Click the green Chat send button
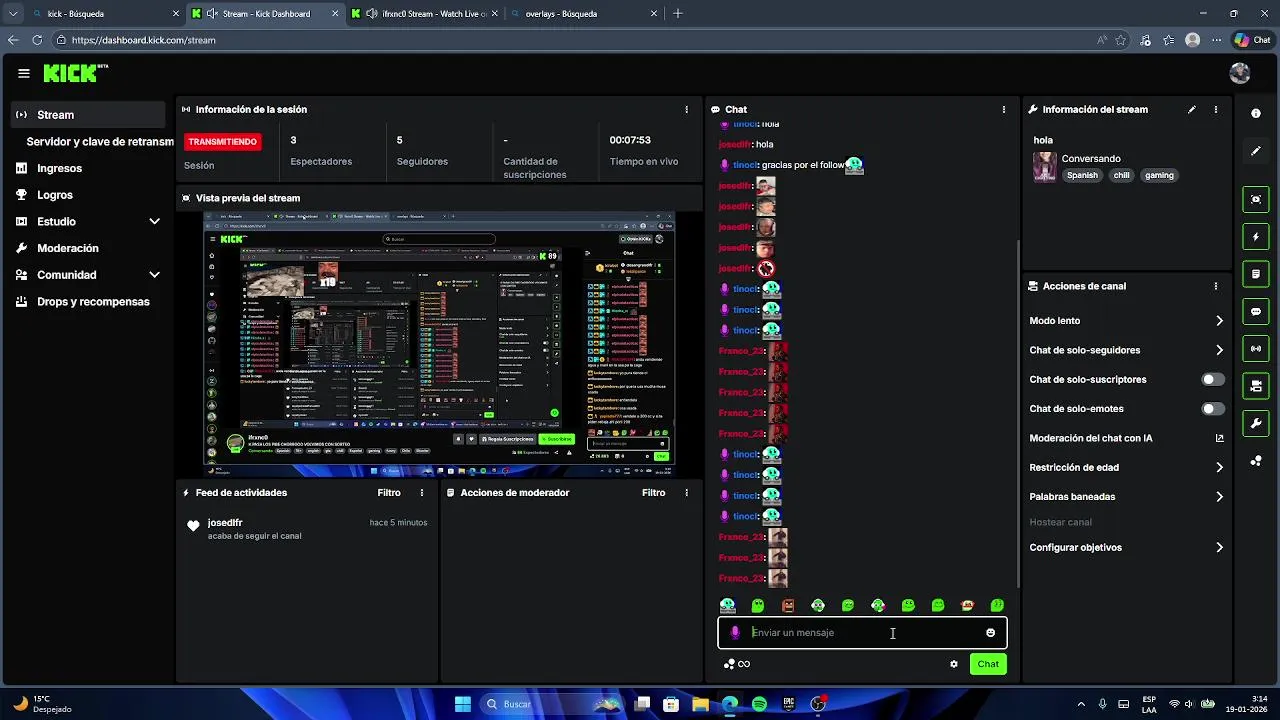 coord(988,664)
